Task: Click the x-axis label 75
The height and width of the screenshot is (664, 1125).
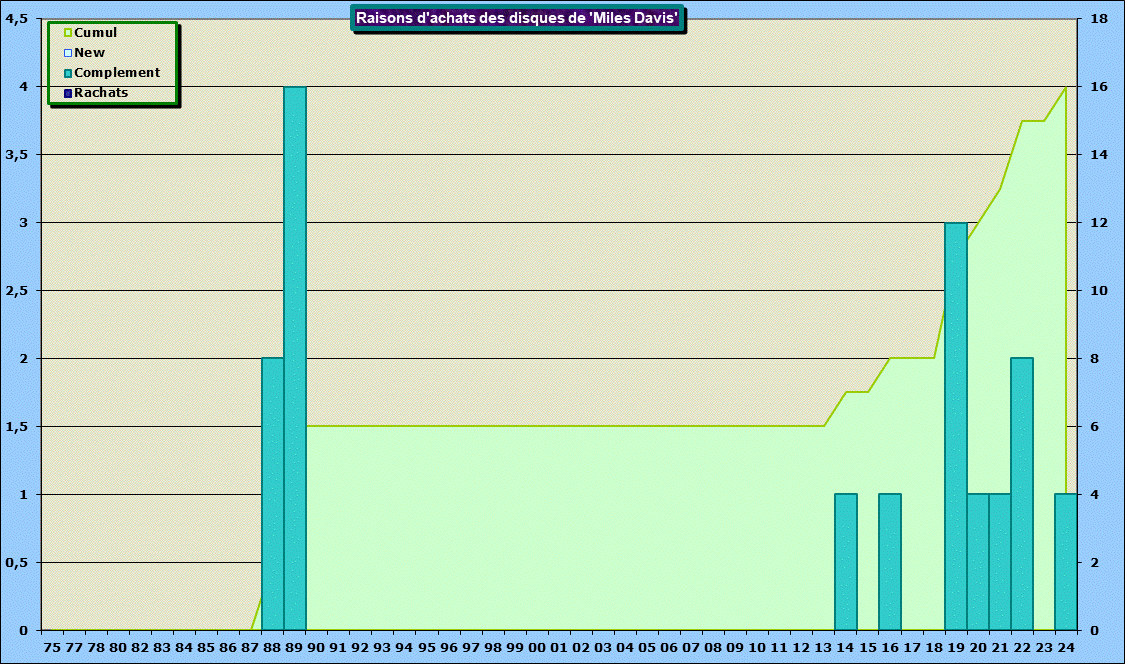Action: (x=52, y=647)
